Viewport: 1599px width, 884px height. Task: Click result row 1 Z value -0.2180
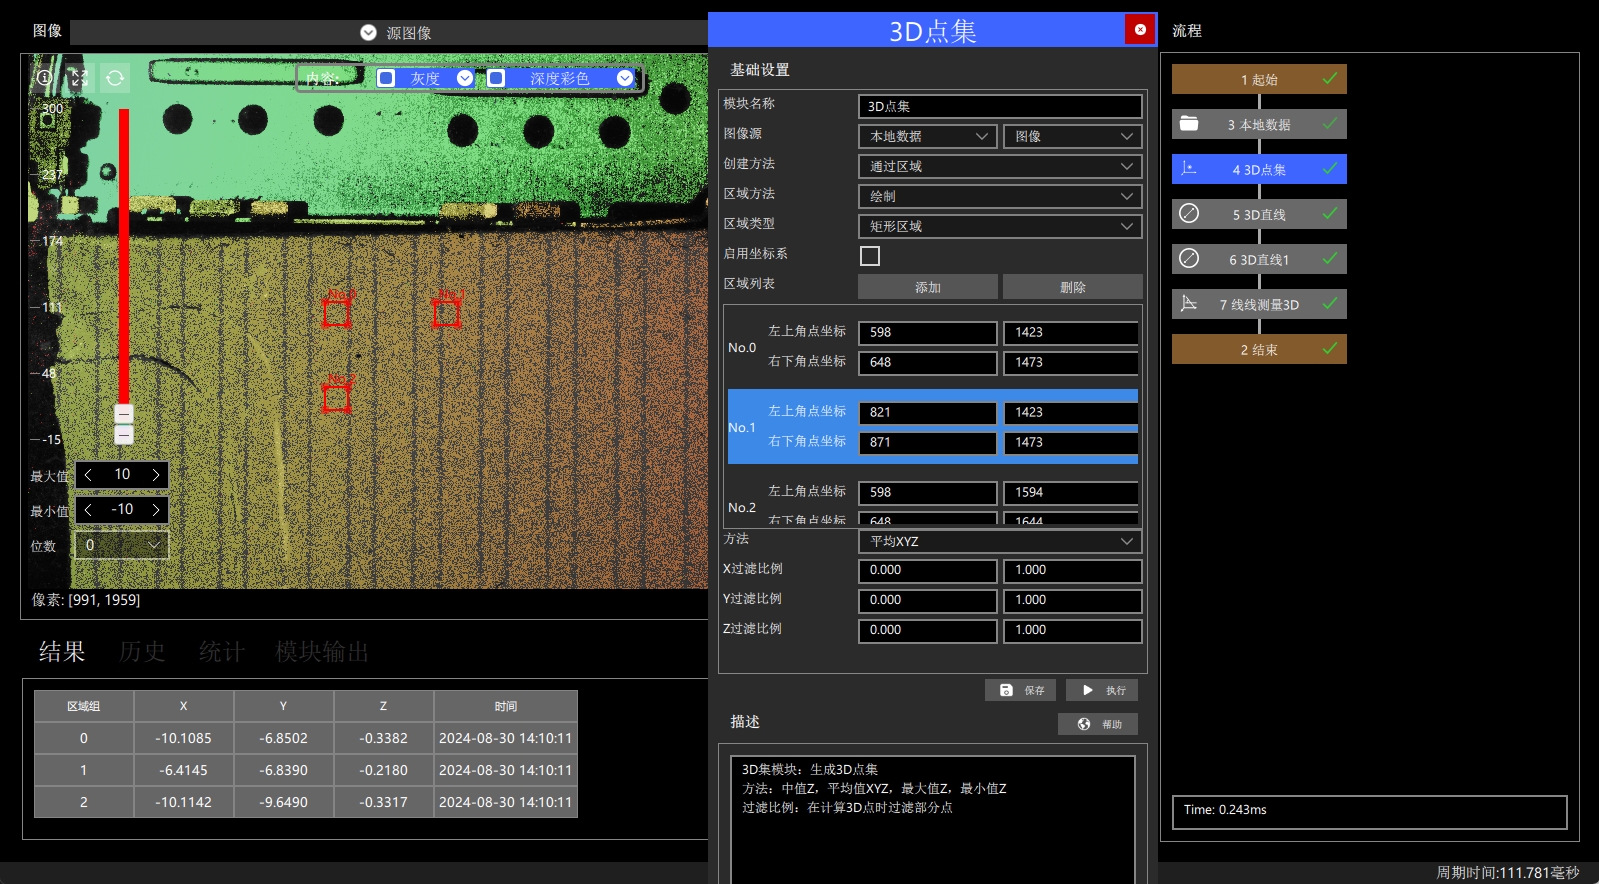(x=384, y=770)
